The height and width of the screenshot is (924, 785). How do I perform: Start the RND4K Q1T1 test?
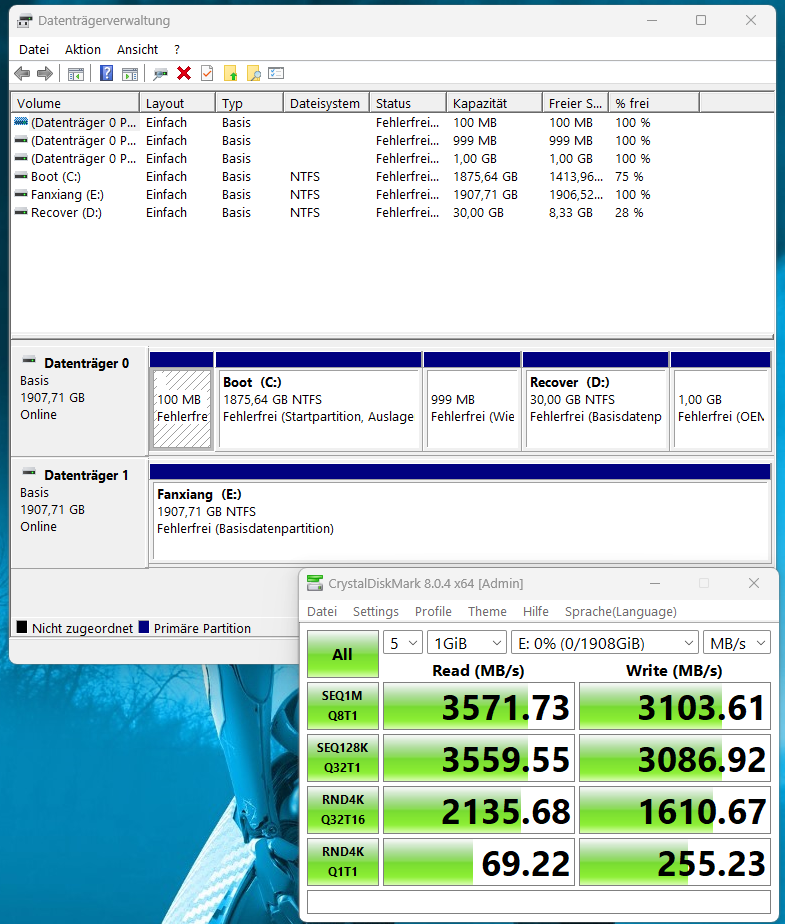pyautogui.click(x=342, y=861)
